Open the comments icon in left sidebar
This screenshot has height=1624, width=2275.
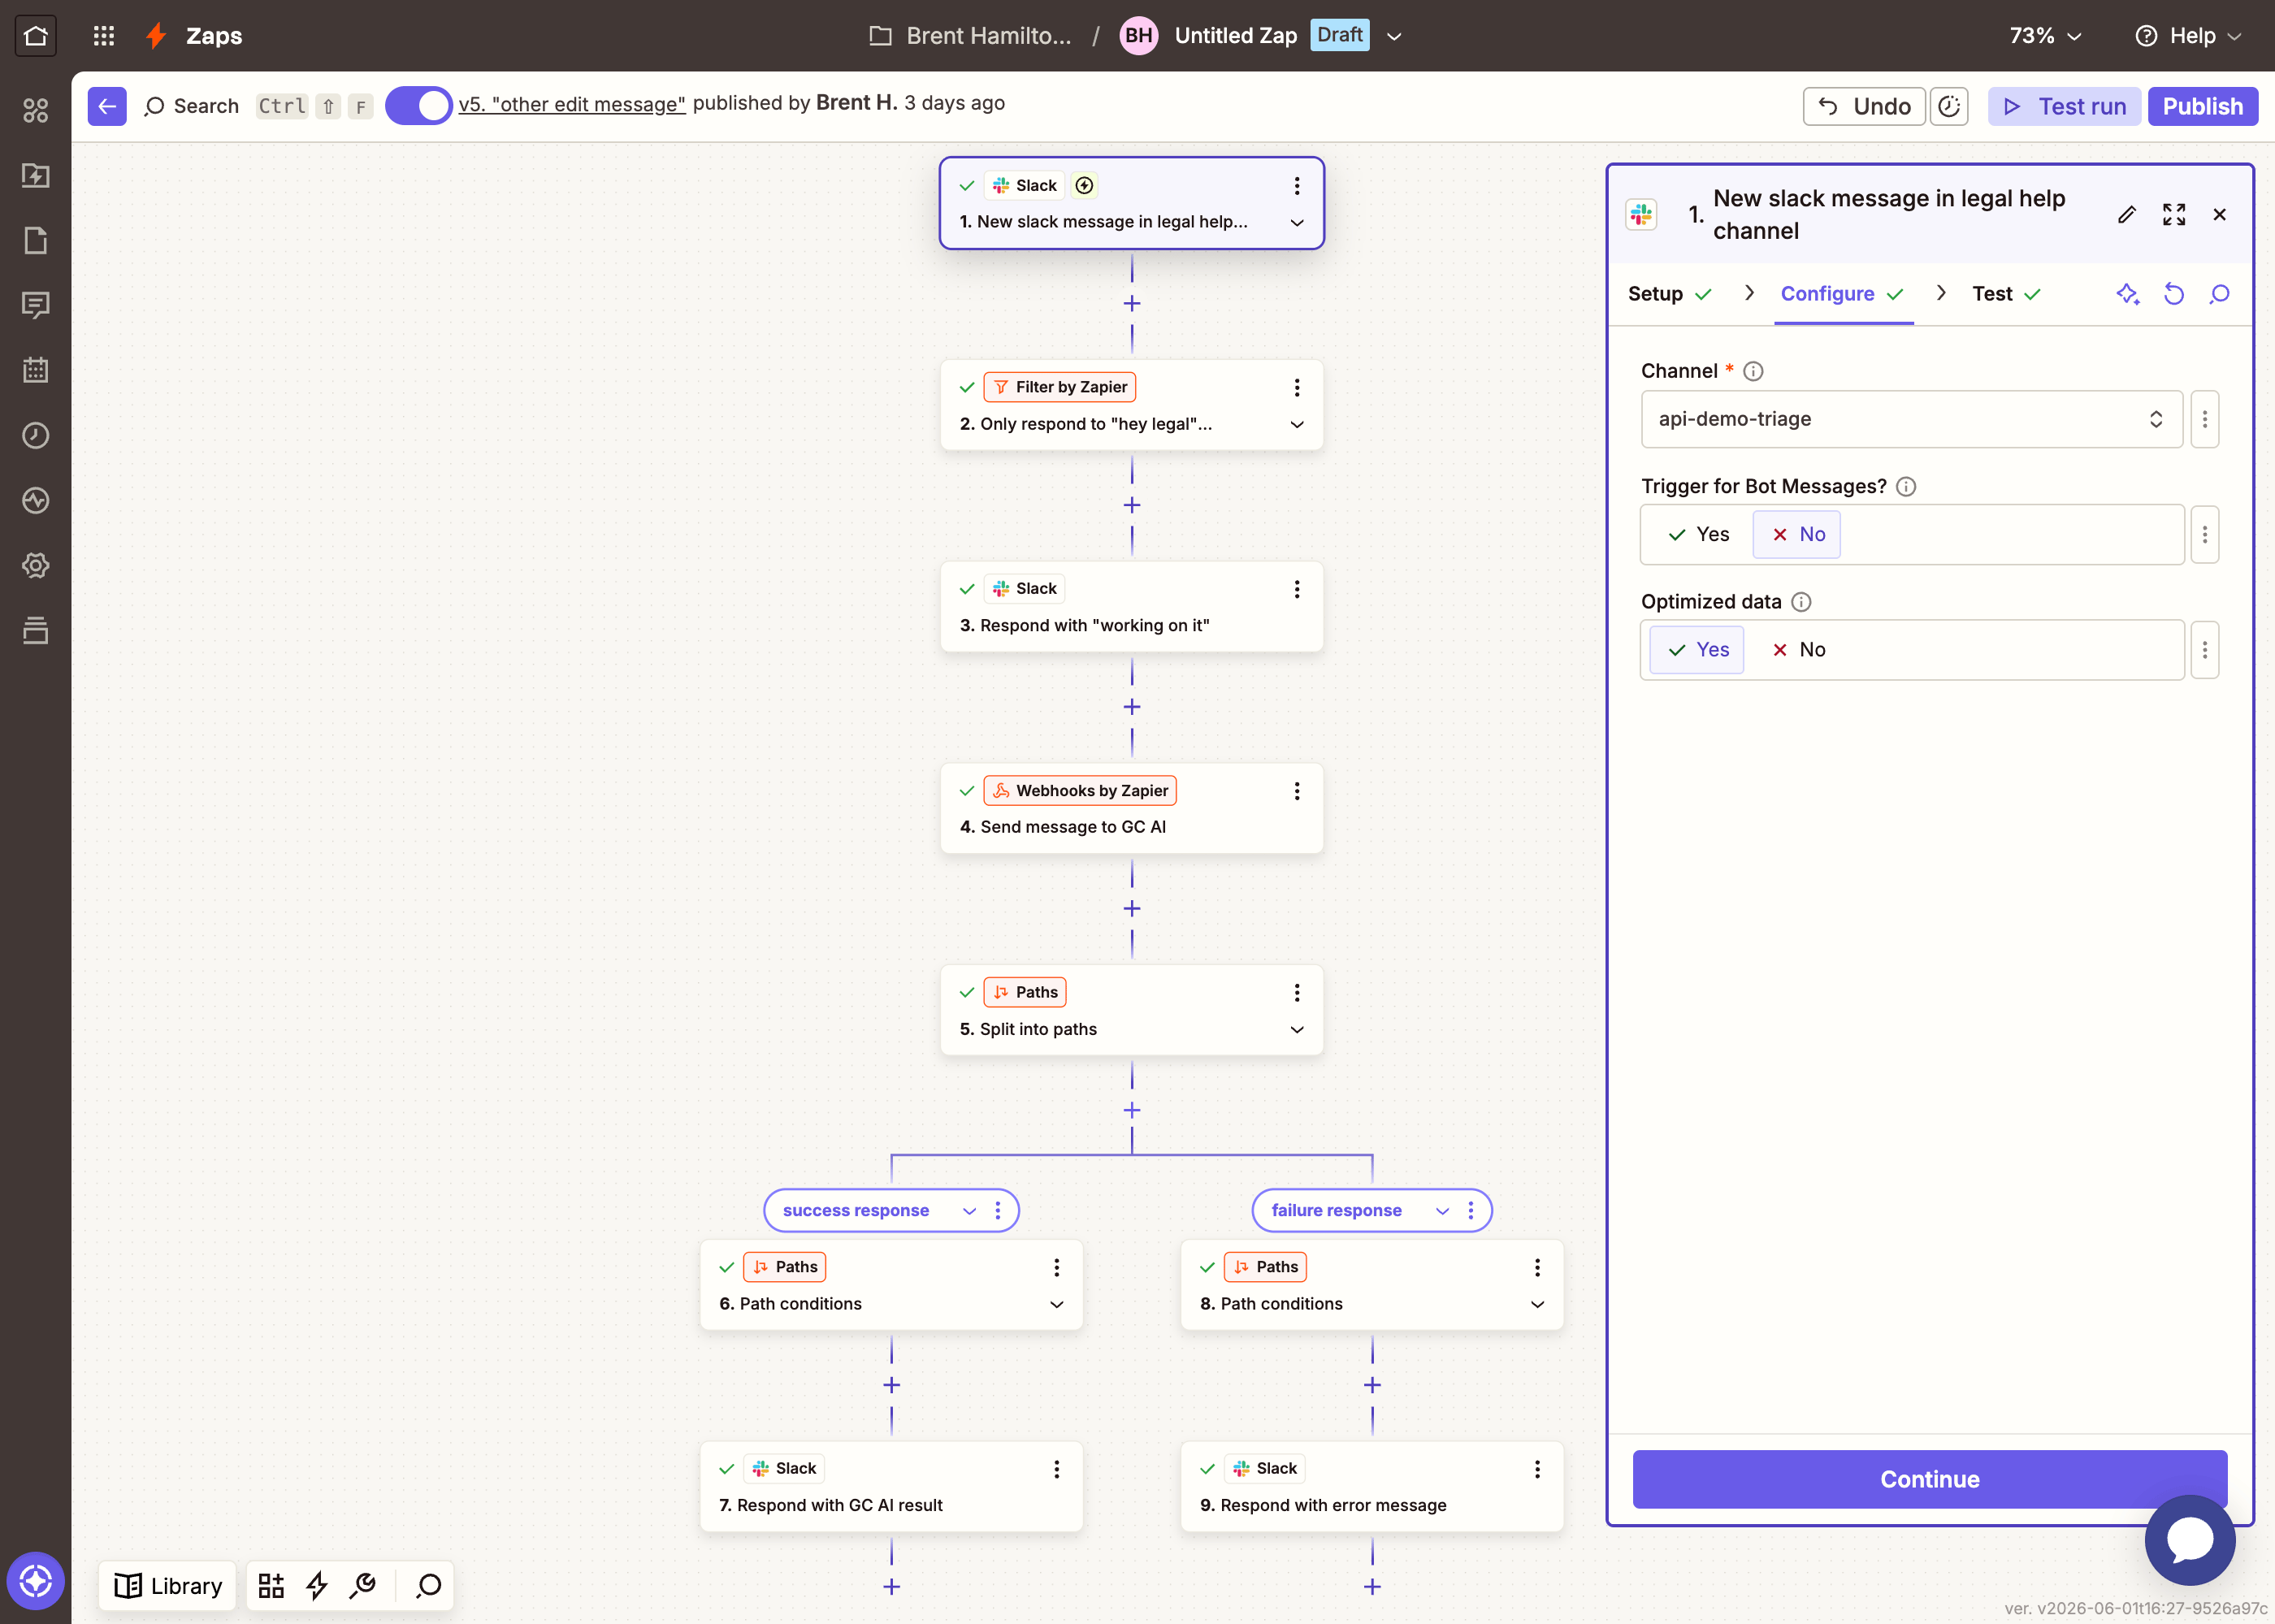[x=36, y=305]
